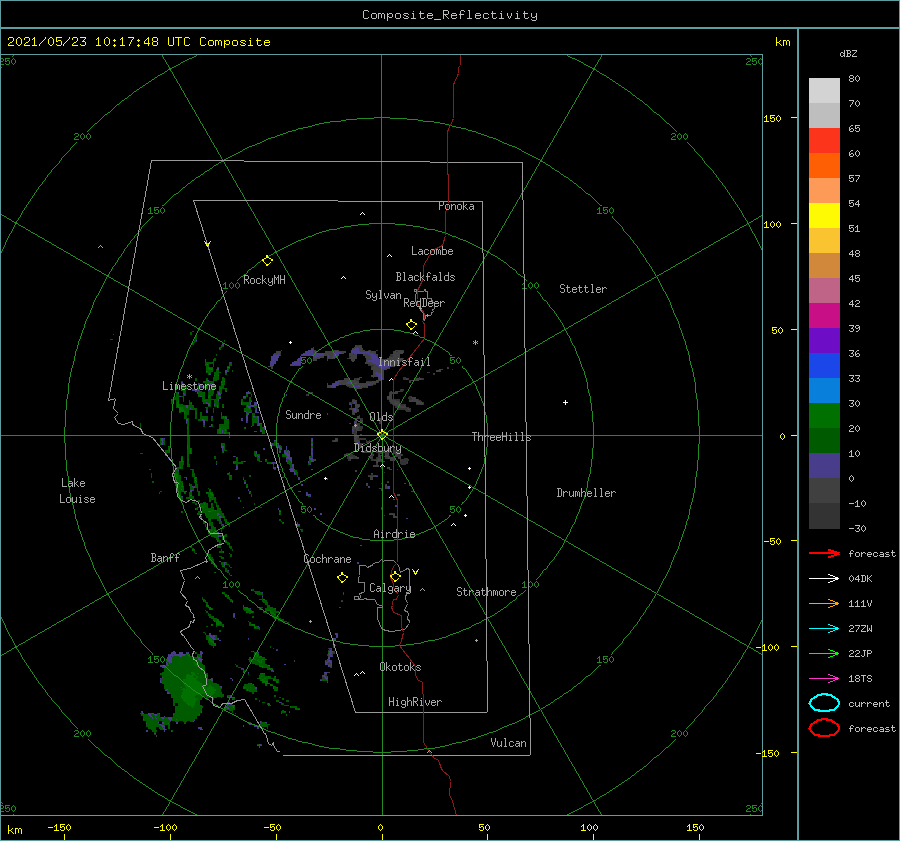Pick the 80 dBZ light gray swatch

pyautogui.click(x=824, y=90)
